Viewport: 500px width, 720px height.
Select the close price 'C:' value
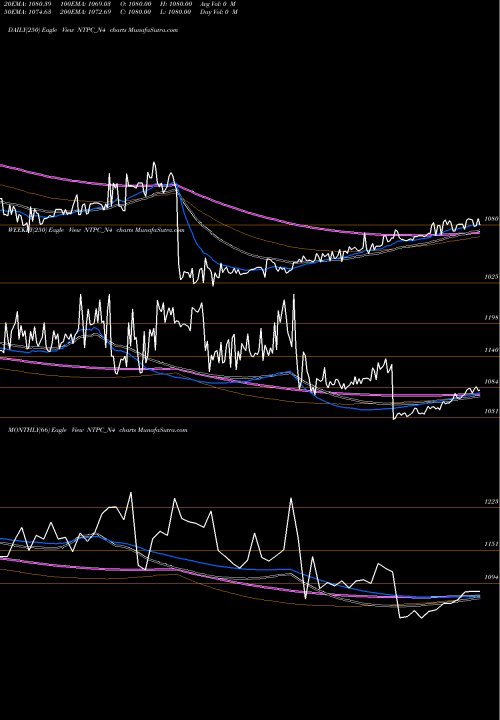[139, 12]
